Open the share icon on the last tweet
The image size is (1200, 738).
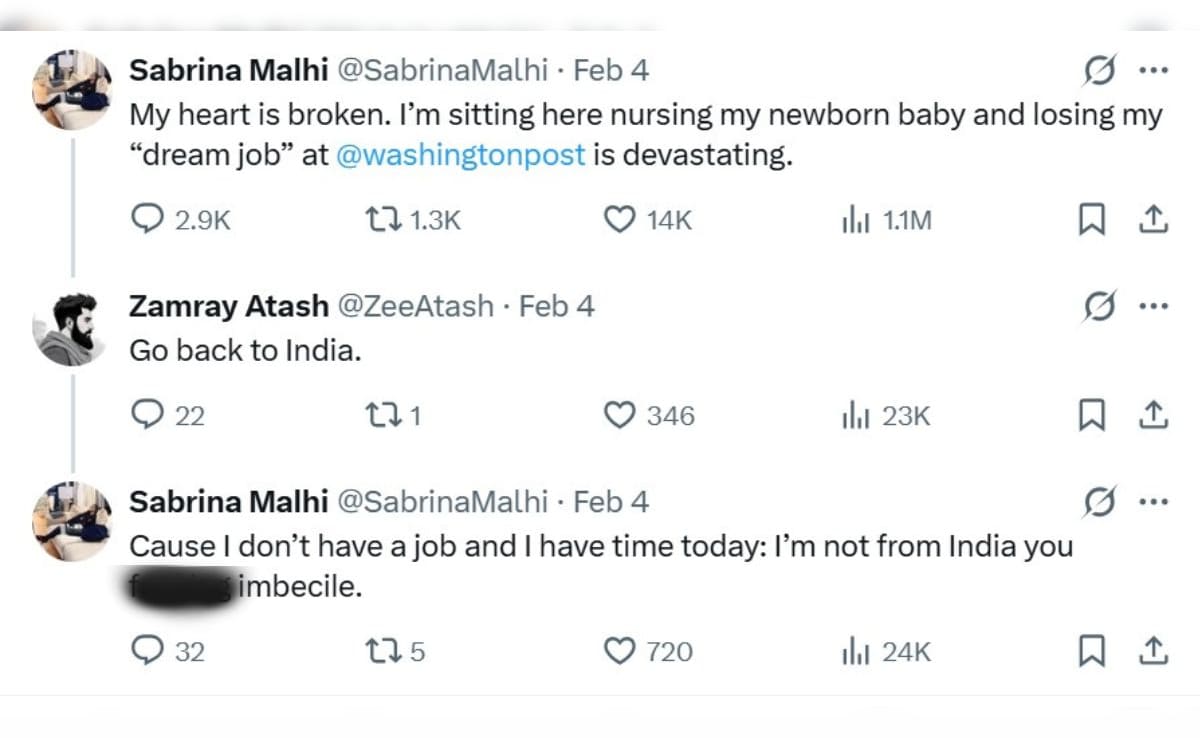1152,652
